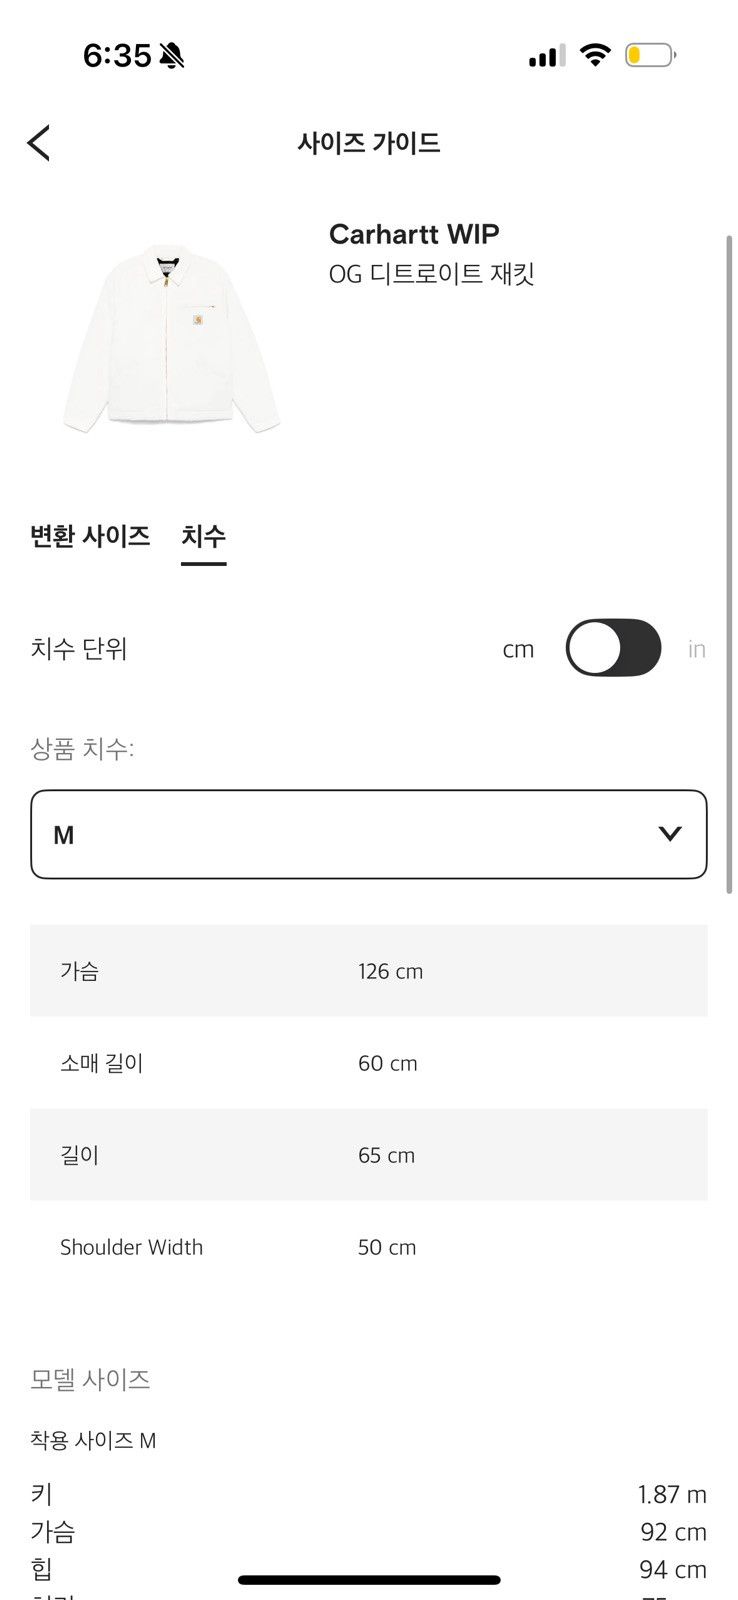Tap the silent mode bell icon
The width and height of the screenshot is (738, 1600).
pyautogui.click(x=172, y=56)
